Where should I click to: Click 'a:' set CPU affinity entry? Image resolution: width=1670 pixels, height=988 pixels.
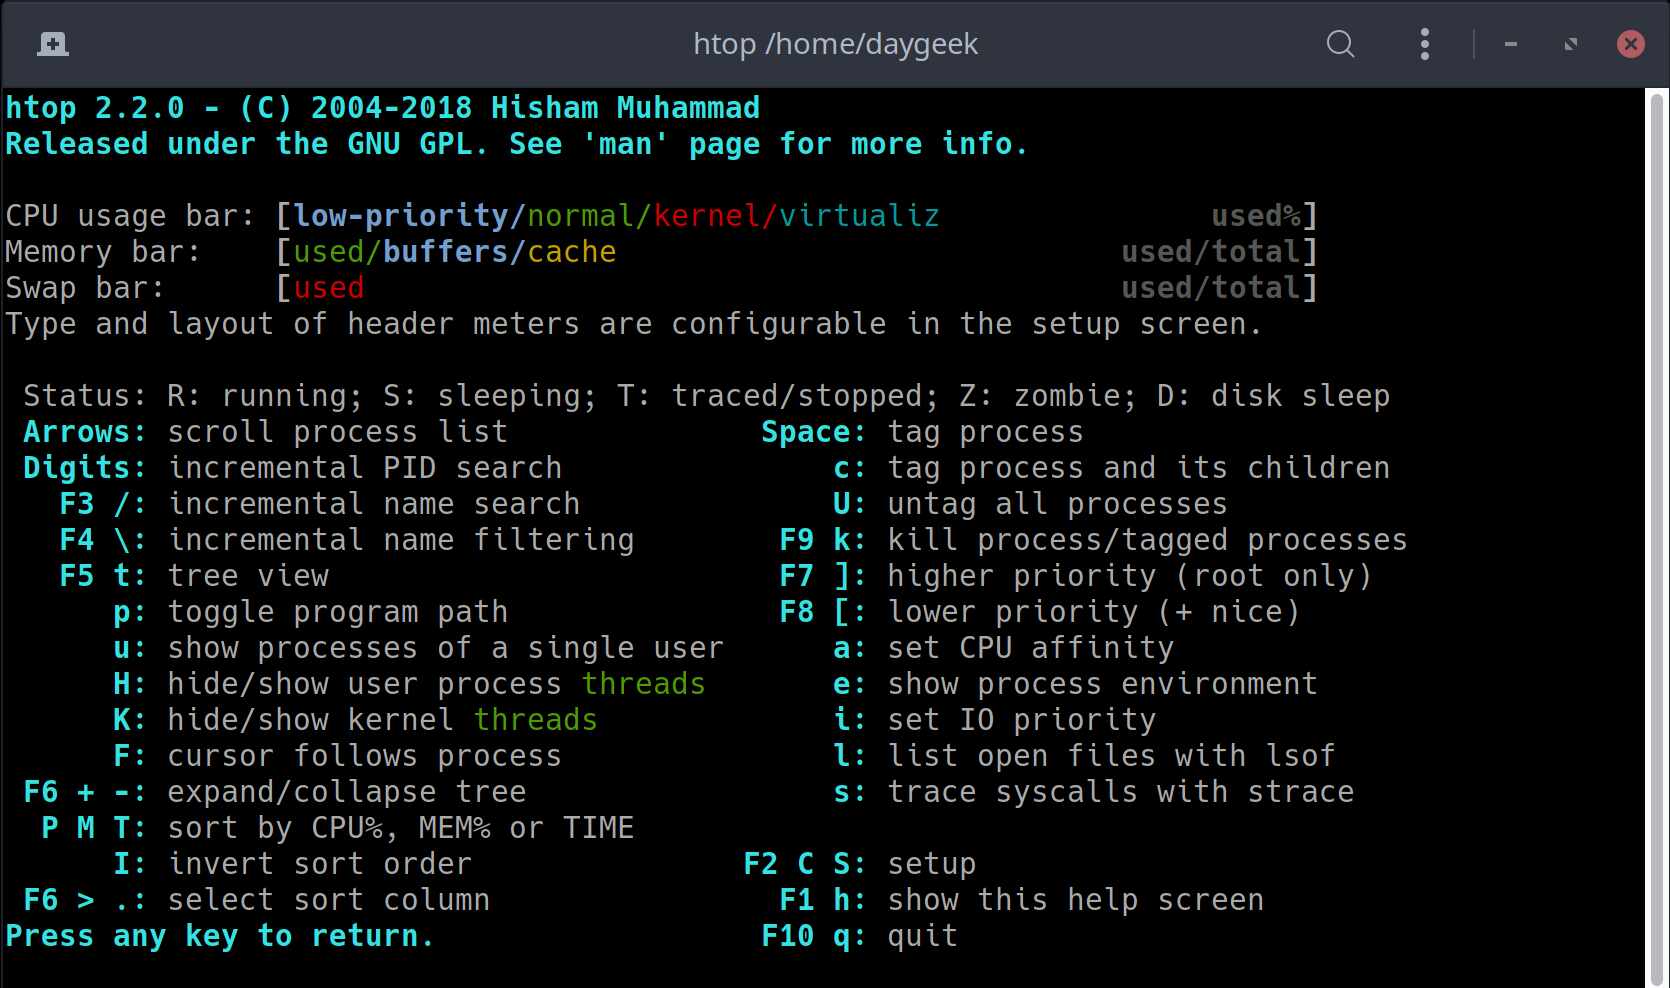1003,648
